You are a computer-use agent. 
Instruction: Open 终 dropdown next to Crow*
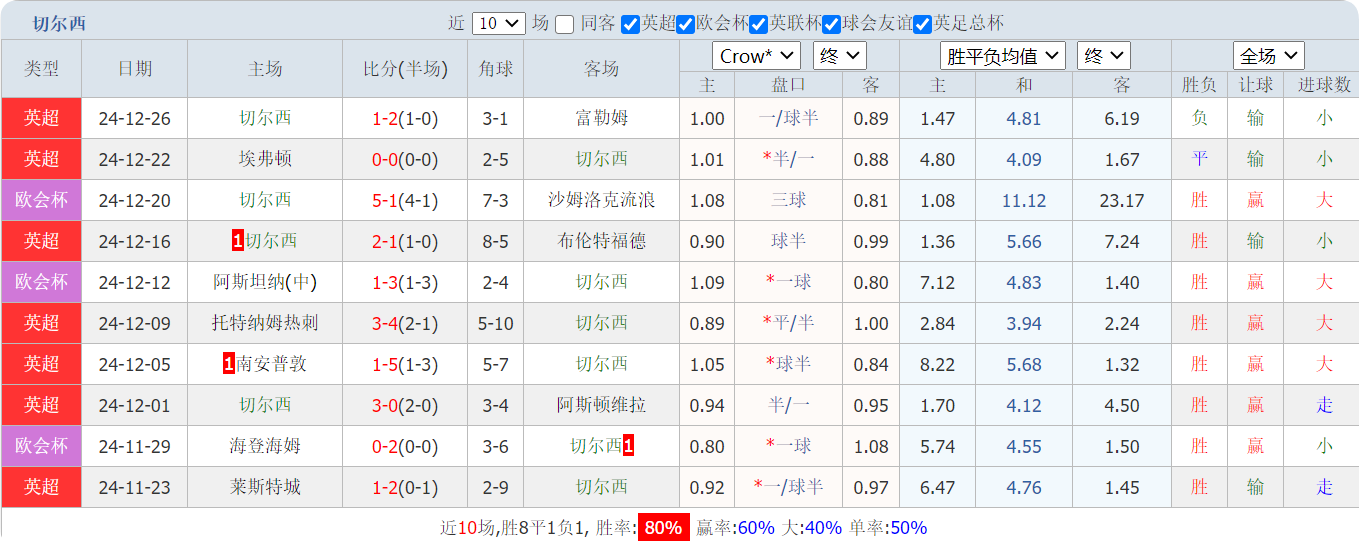click(x=840, y=56)
